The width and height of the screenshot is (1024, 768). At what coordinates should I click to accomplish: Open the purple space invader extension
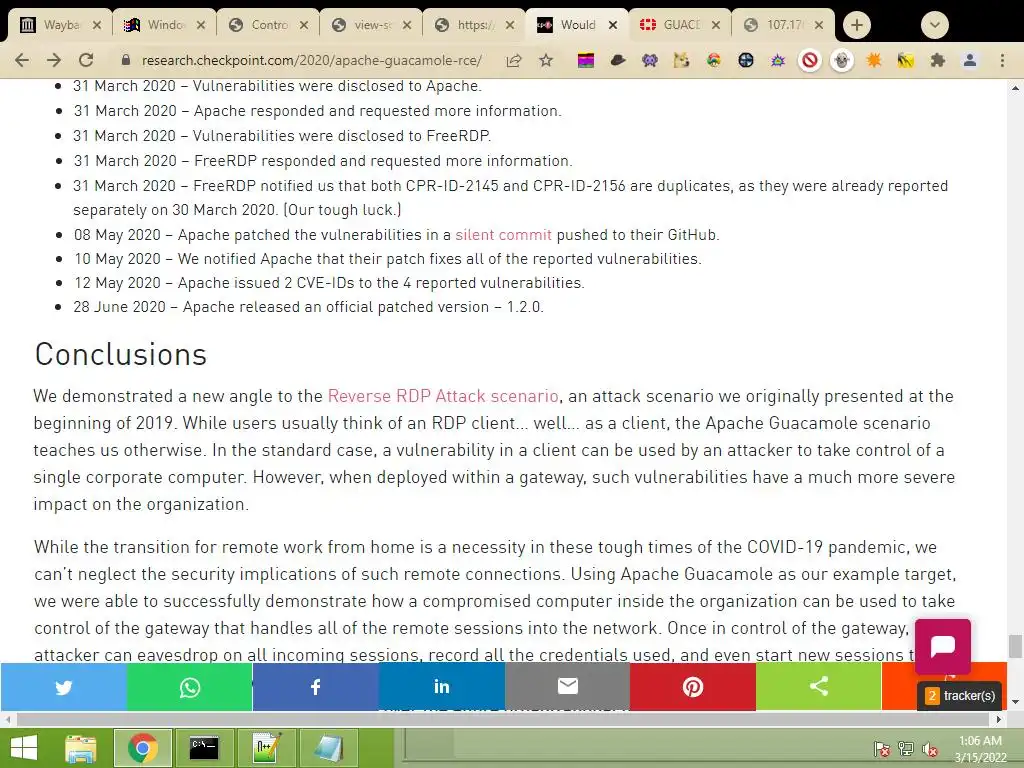649,61
